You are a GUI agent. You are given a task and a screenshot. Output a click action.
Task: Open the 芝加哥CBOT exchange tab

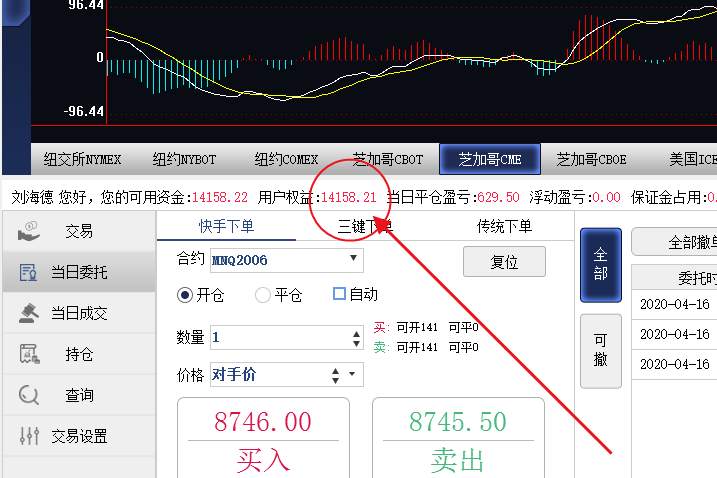[388, 159]
